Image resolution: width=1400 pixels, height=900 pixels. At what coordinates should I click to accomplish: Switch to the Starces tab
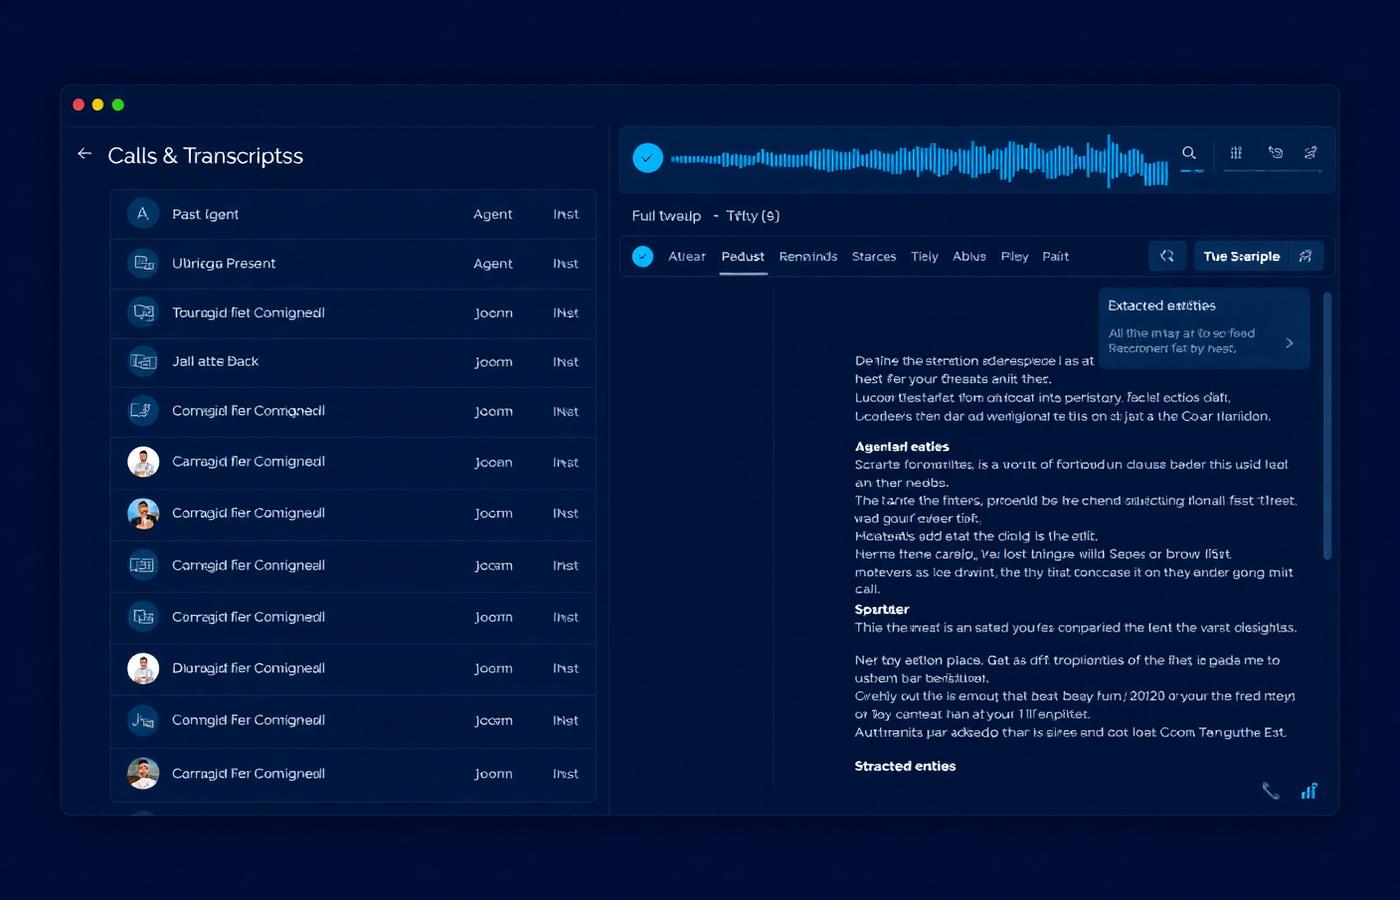pyautogui.click(x=874, y=257)
